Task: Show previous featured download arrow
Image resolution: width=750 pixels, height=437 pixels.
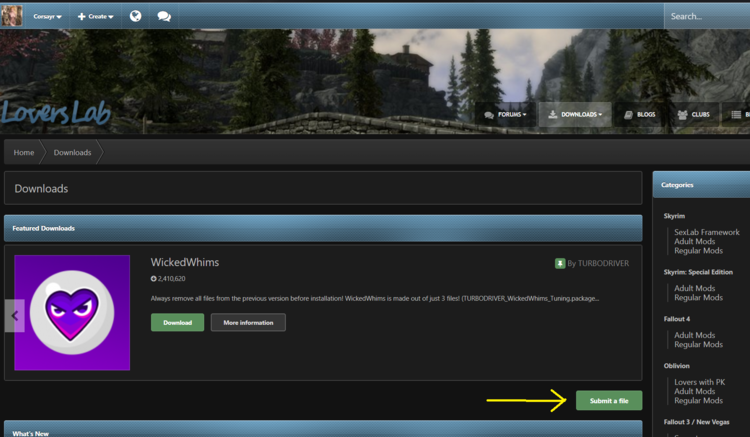Action: click(x=14, y=316)
